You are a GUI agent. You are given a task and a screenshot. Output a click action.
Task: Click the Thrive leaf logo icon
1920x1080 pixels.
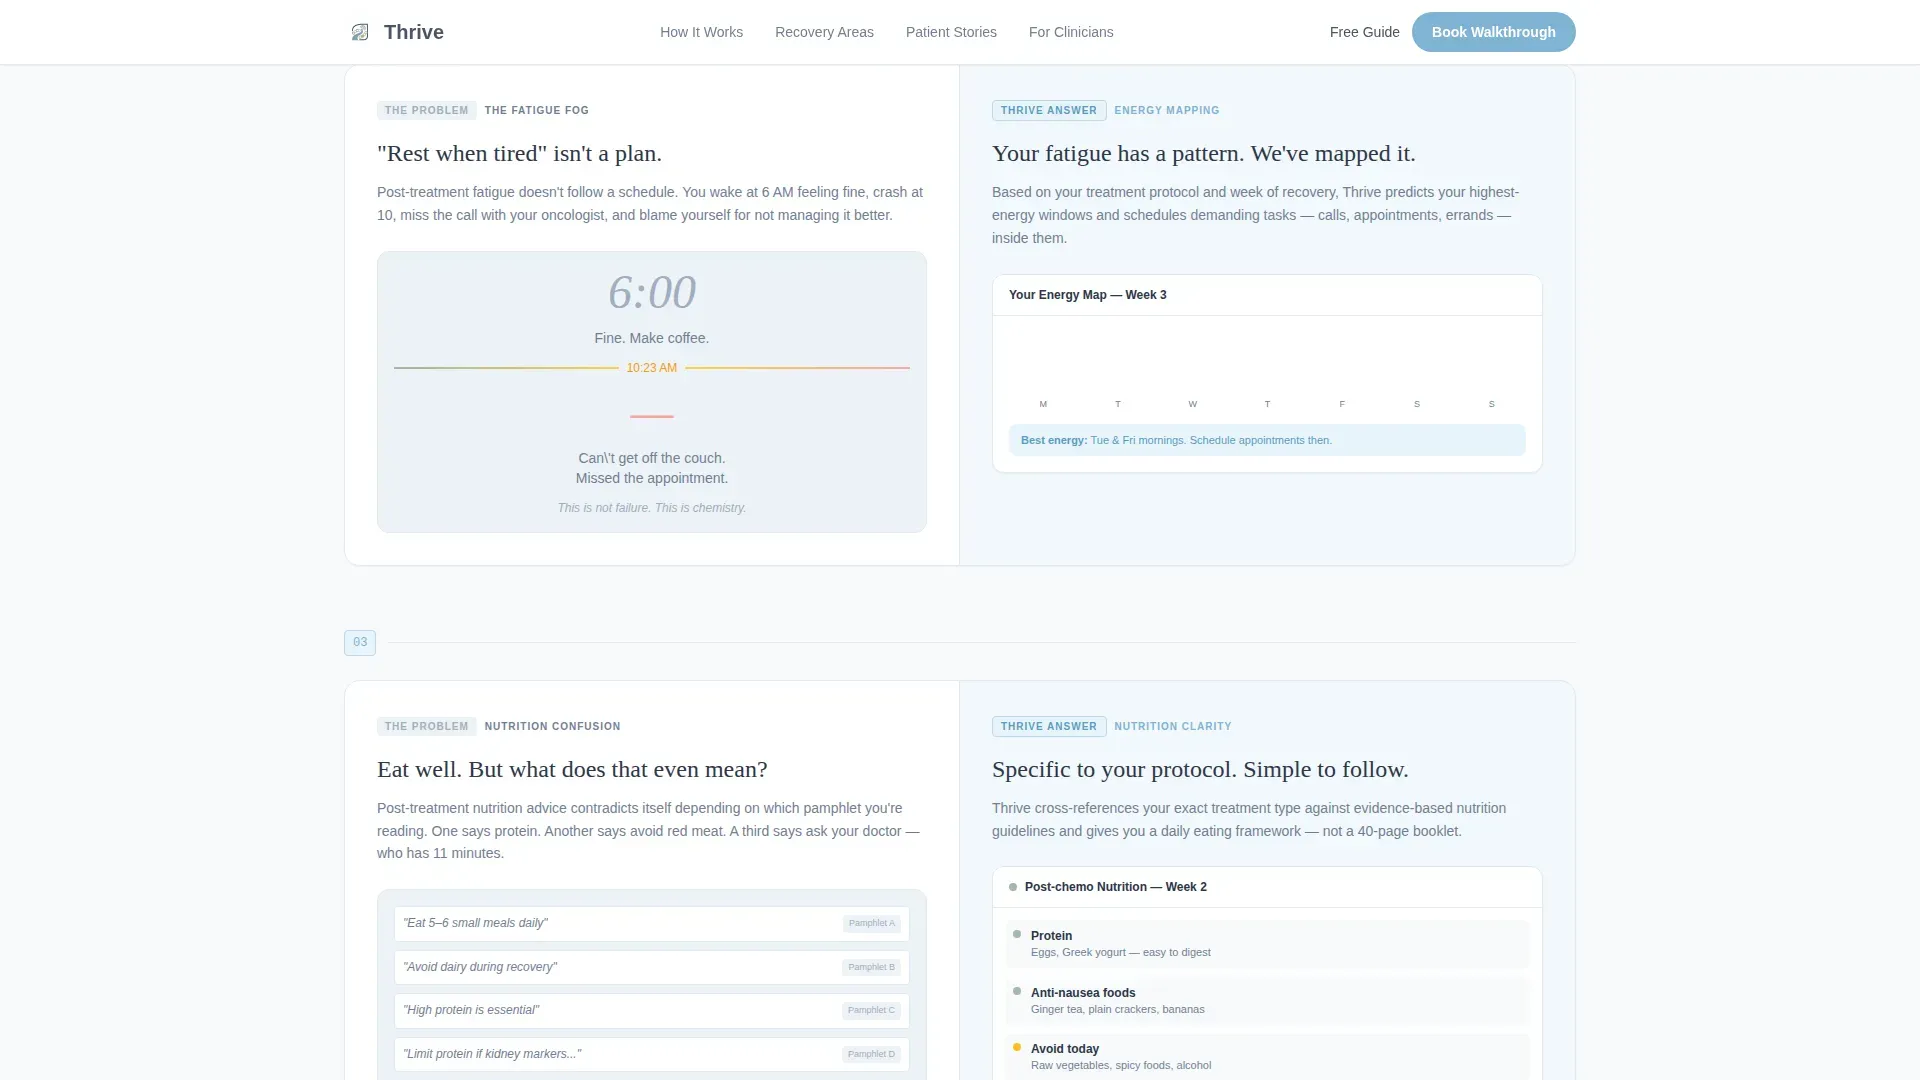coord(360,32)
